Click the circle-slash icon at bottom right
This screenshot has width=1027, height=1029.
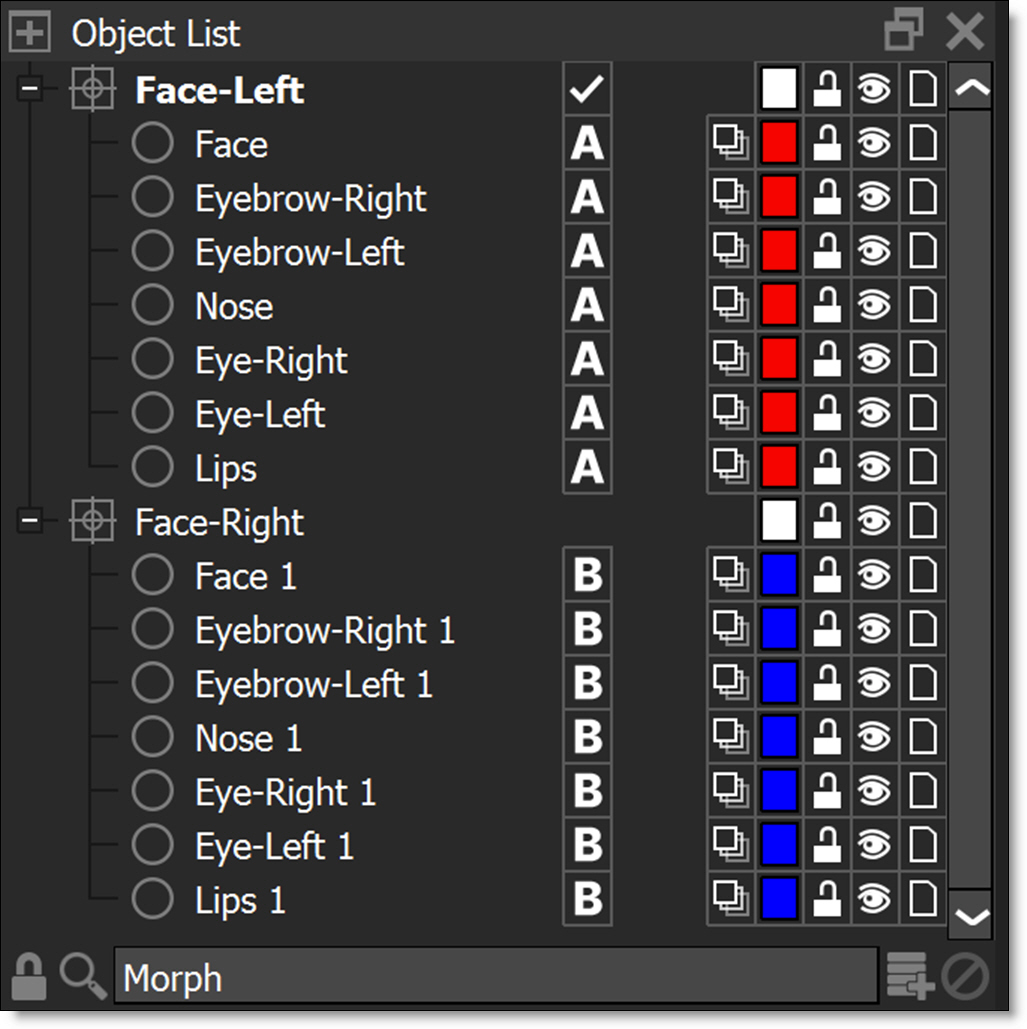[x=966, y=976]
